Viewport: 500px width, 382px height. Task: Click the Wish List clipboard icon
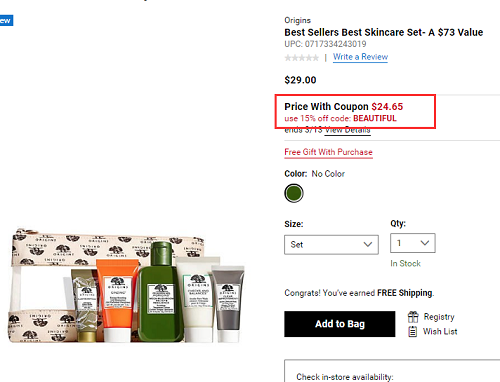tap(413, 332)
